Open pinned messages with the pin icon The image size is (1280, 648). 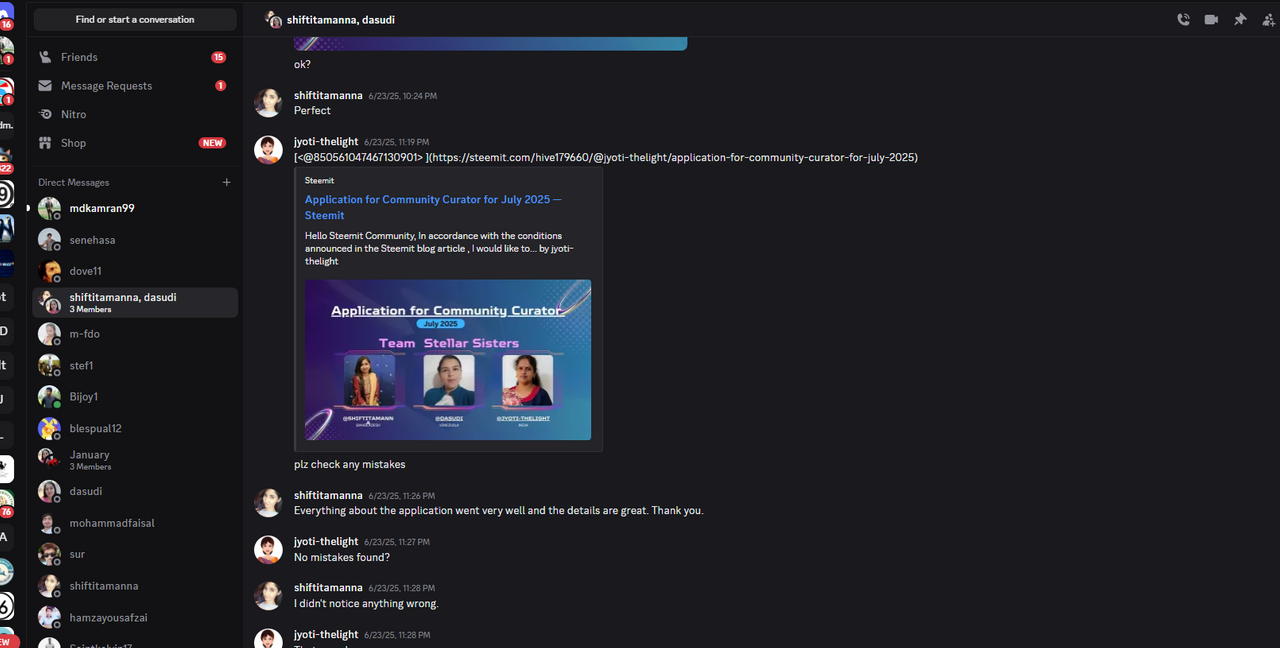pos(1240,19)
